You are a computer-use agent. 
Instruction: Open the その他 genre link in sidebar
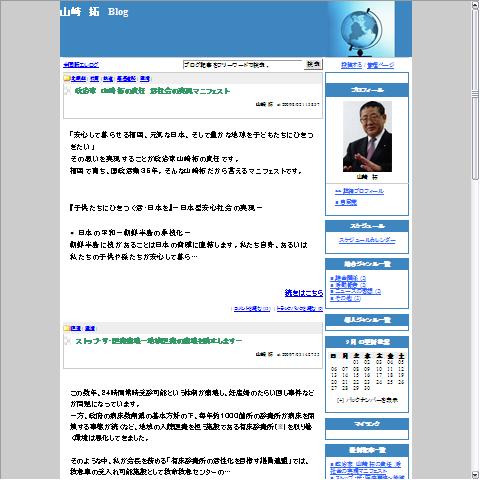click(x=345, y=298)
